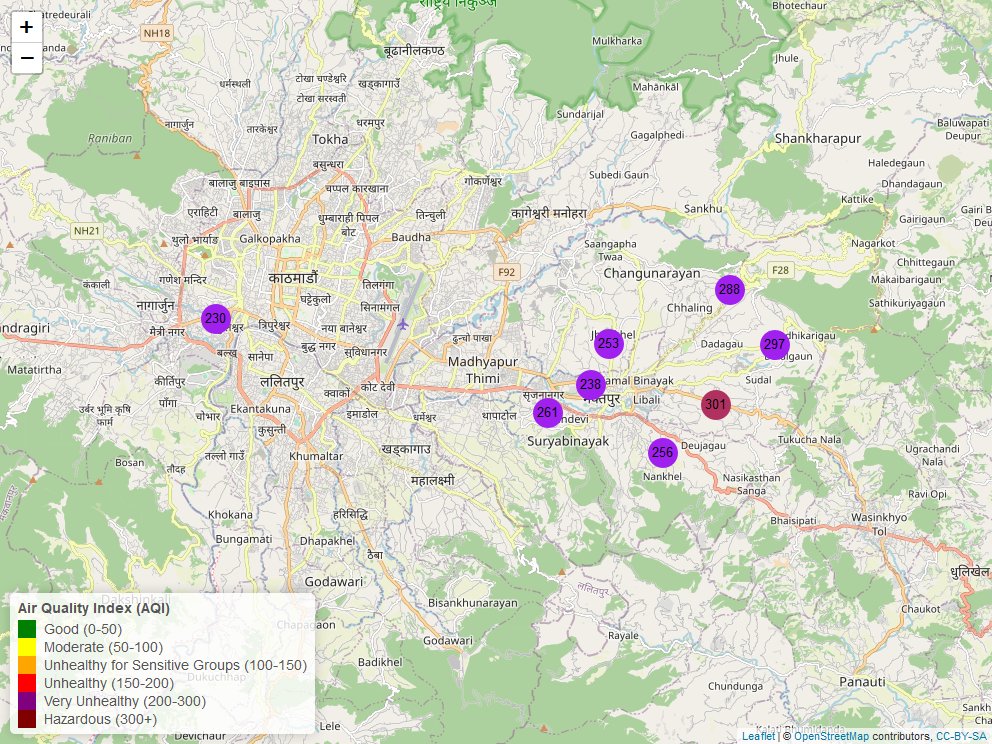
Task: Open the OpenStreetMap contributors link
Action: [831, 736]
